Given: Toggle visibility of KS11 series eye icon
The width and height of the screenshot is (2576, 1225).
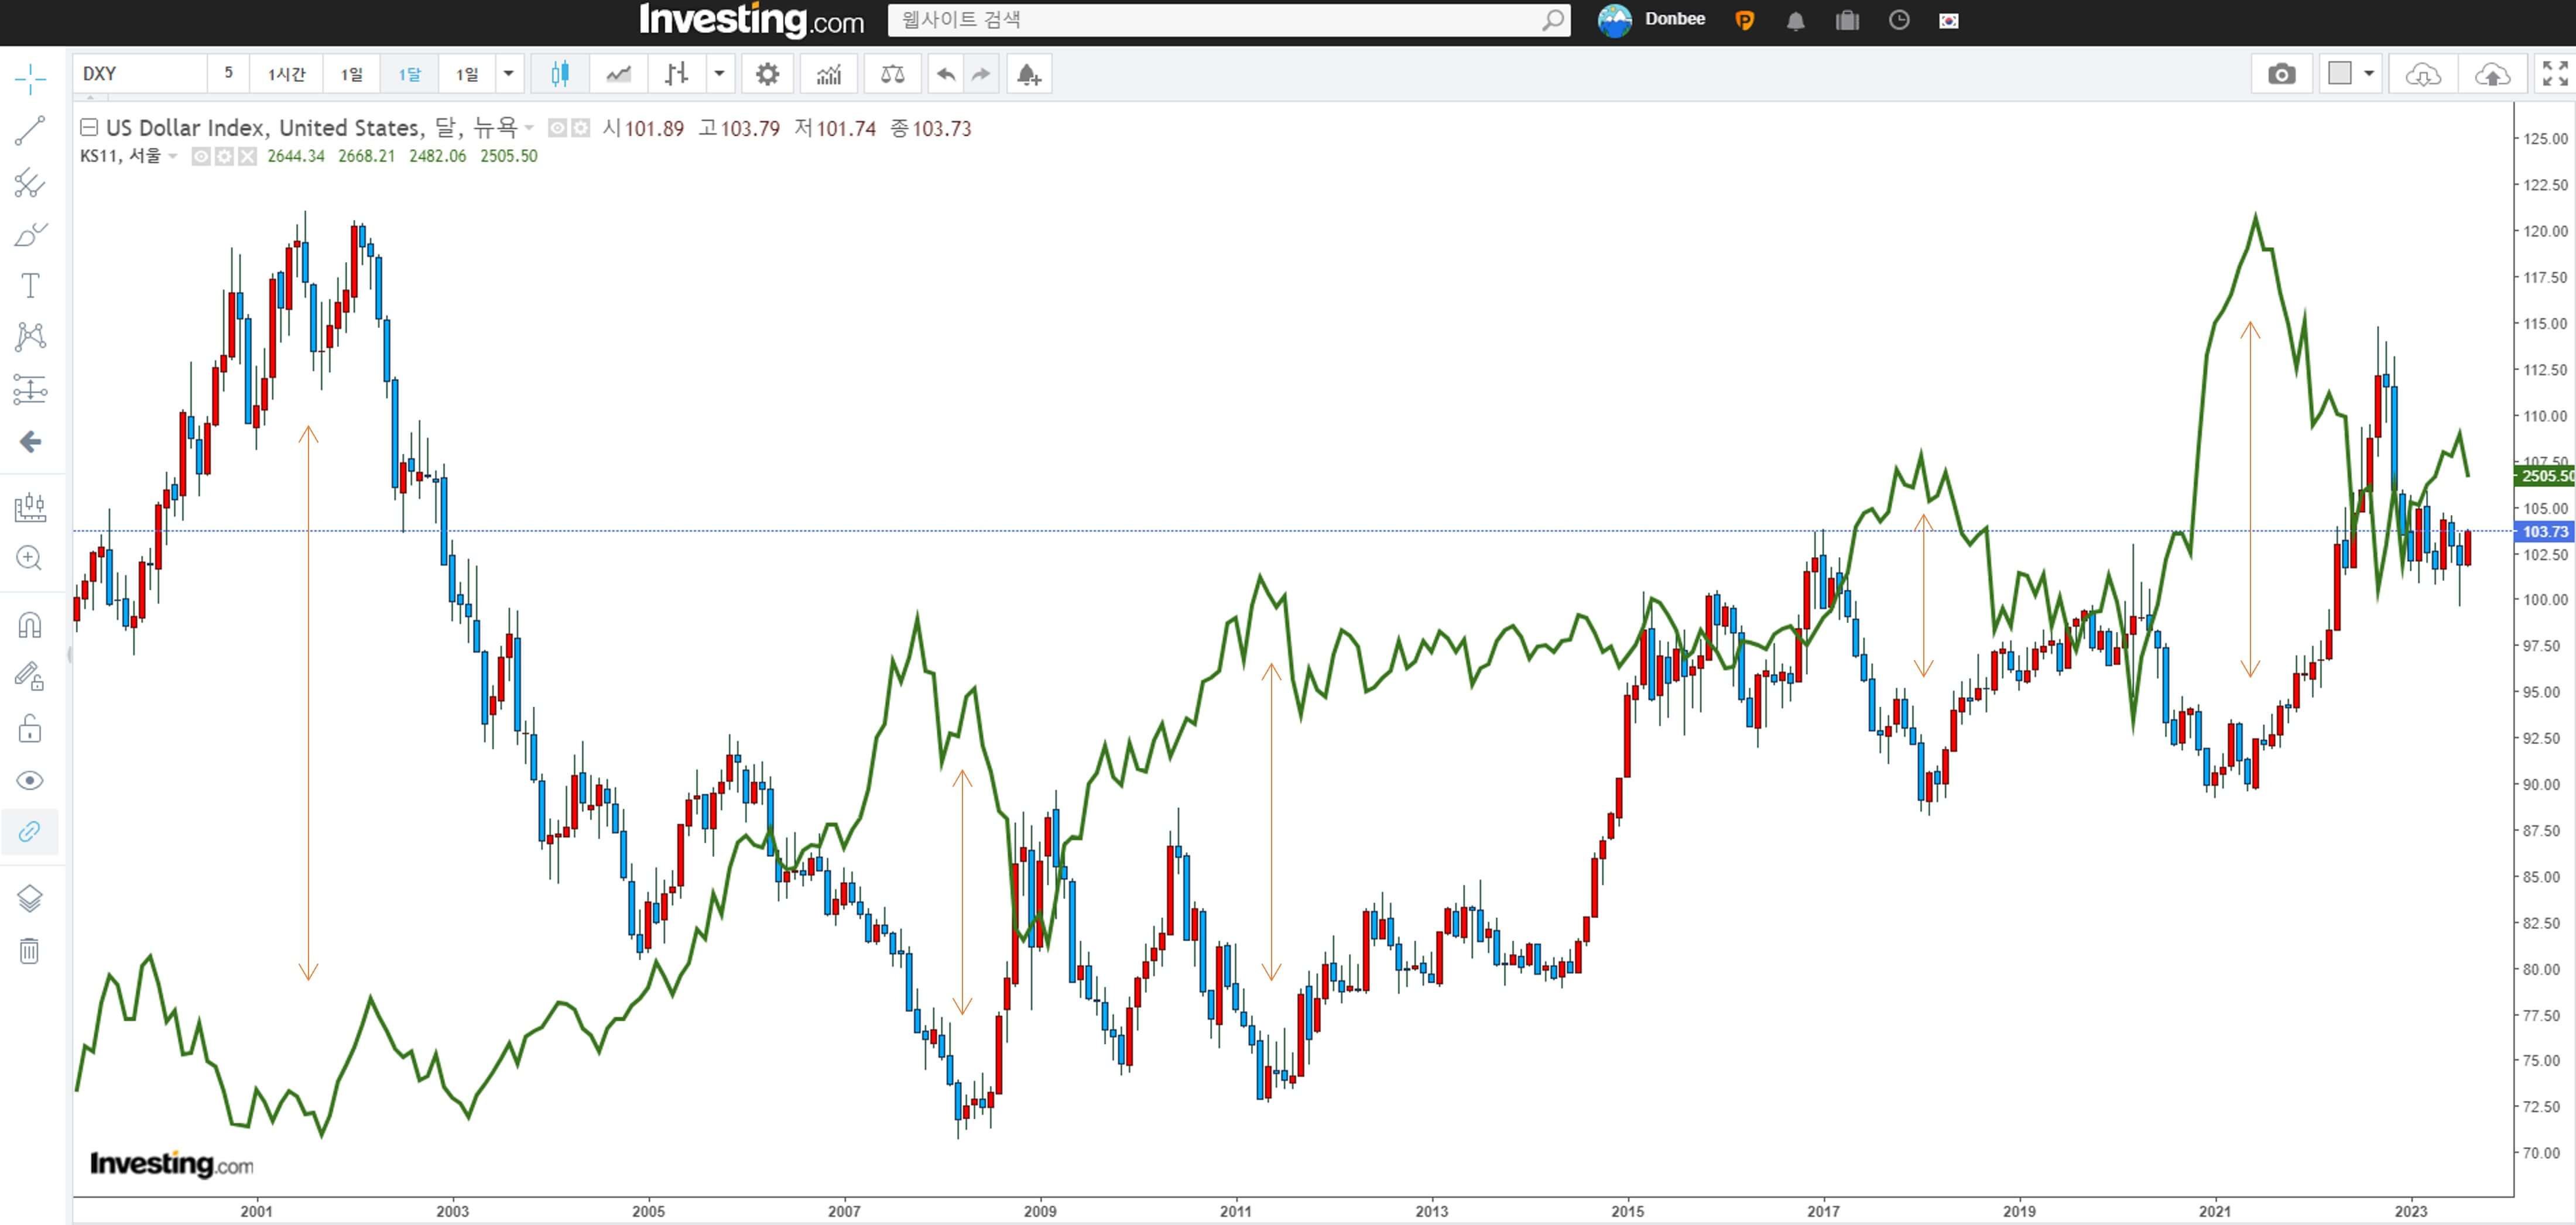Looking at the screenshot, I should pyautogui.click(x=201, y=156).
